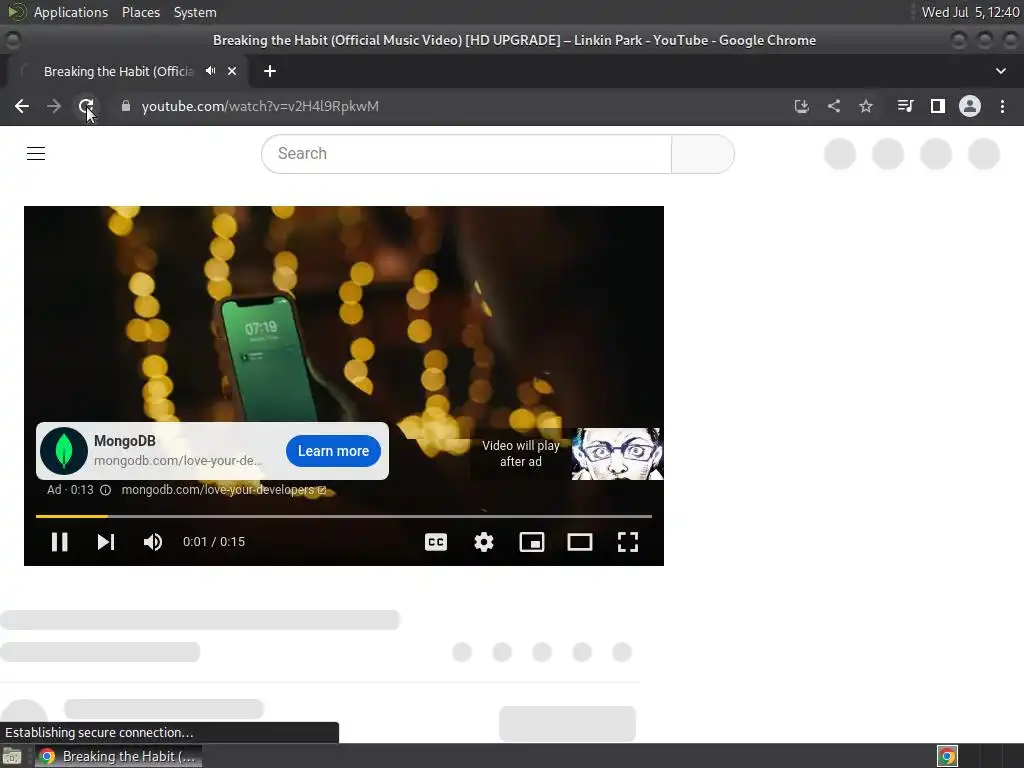This screenshot has height=768, width=1024.
Task: Open the System menu
Action: click(x=195, y=12)
